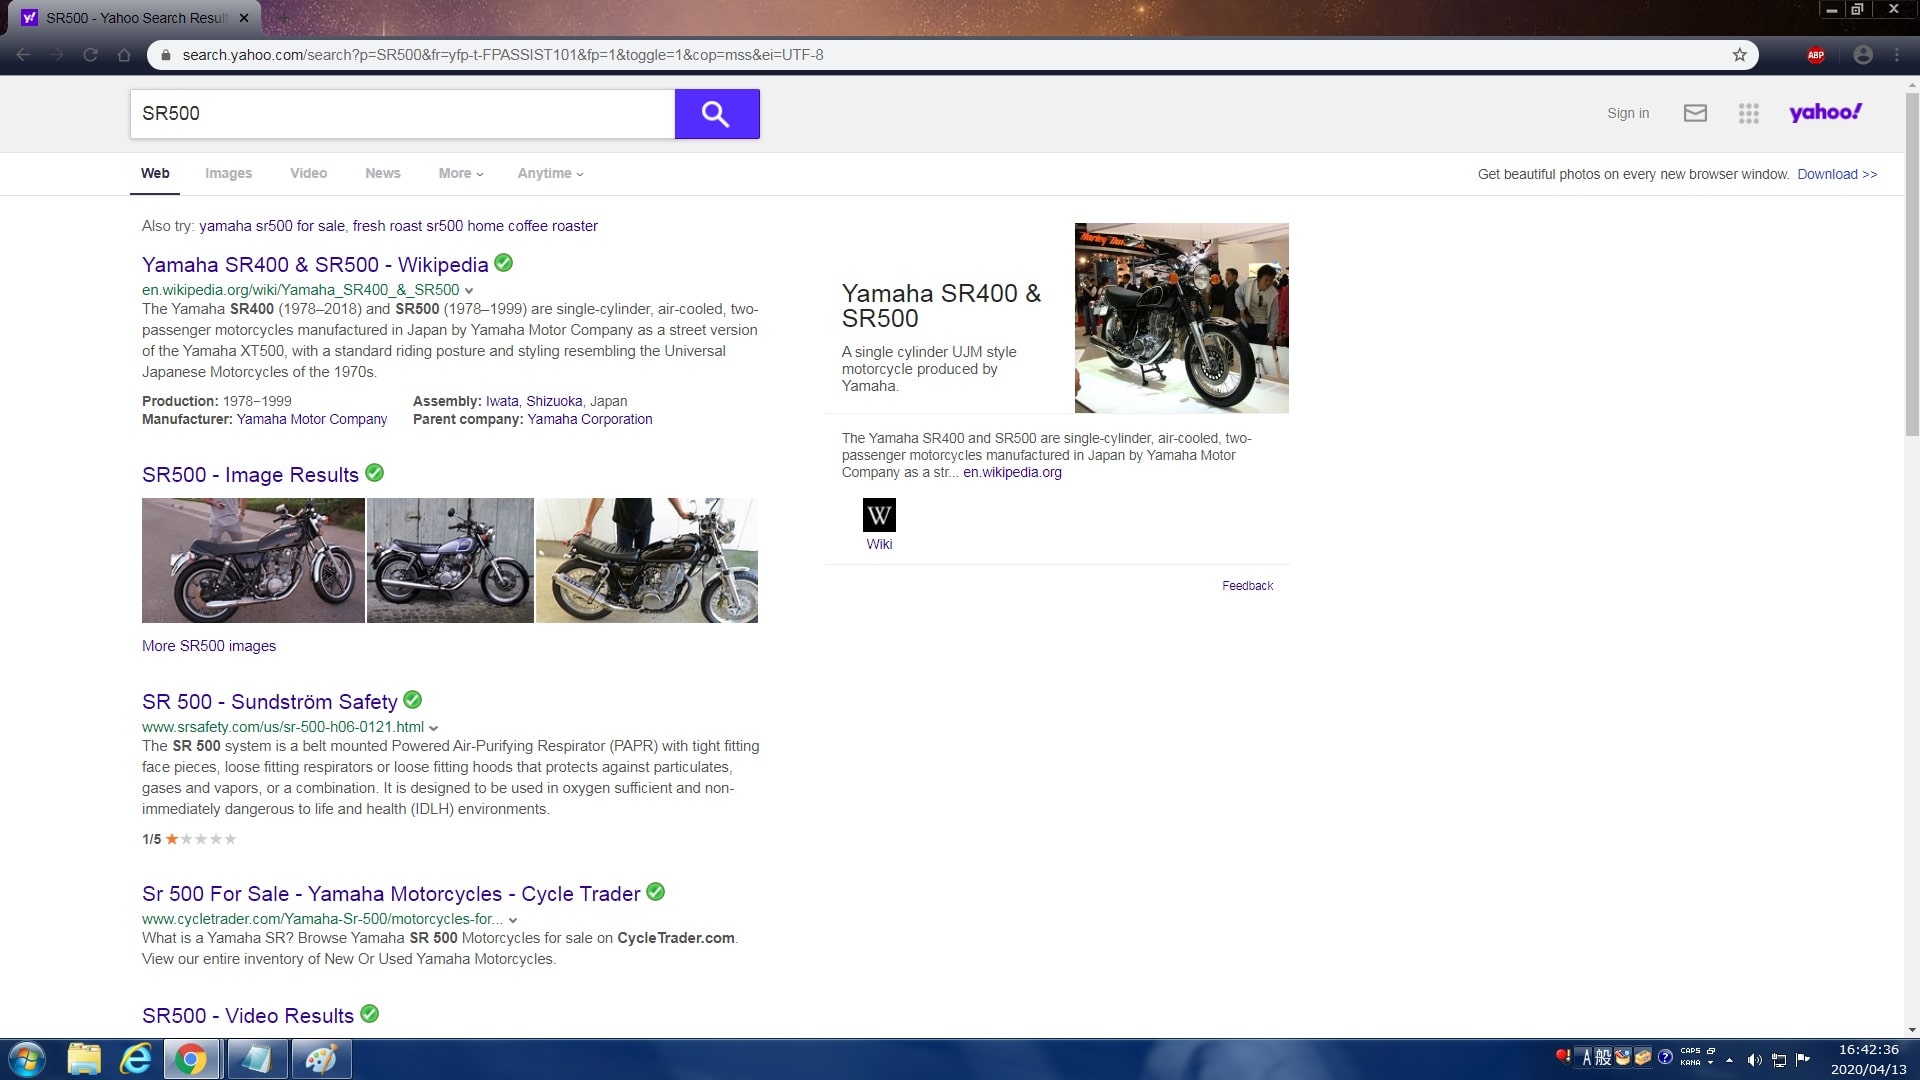The width and height of the screenshot is (1920, 1080).
Task: Click fresh roast sr500 home coffee roaster suggestion
Action: point(475,226)
